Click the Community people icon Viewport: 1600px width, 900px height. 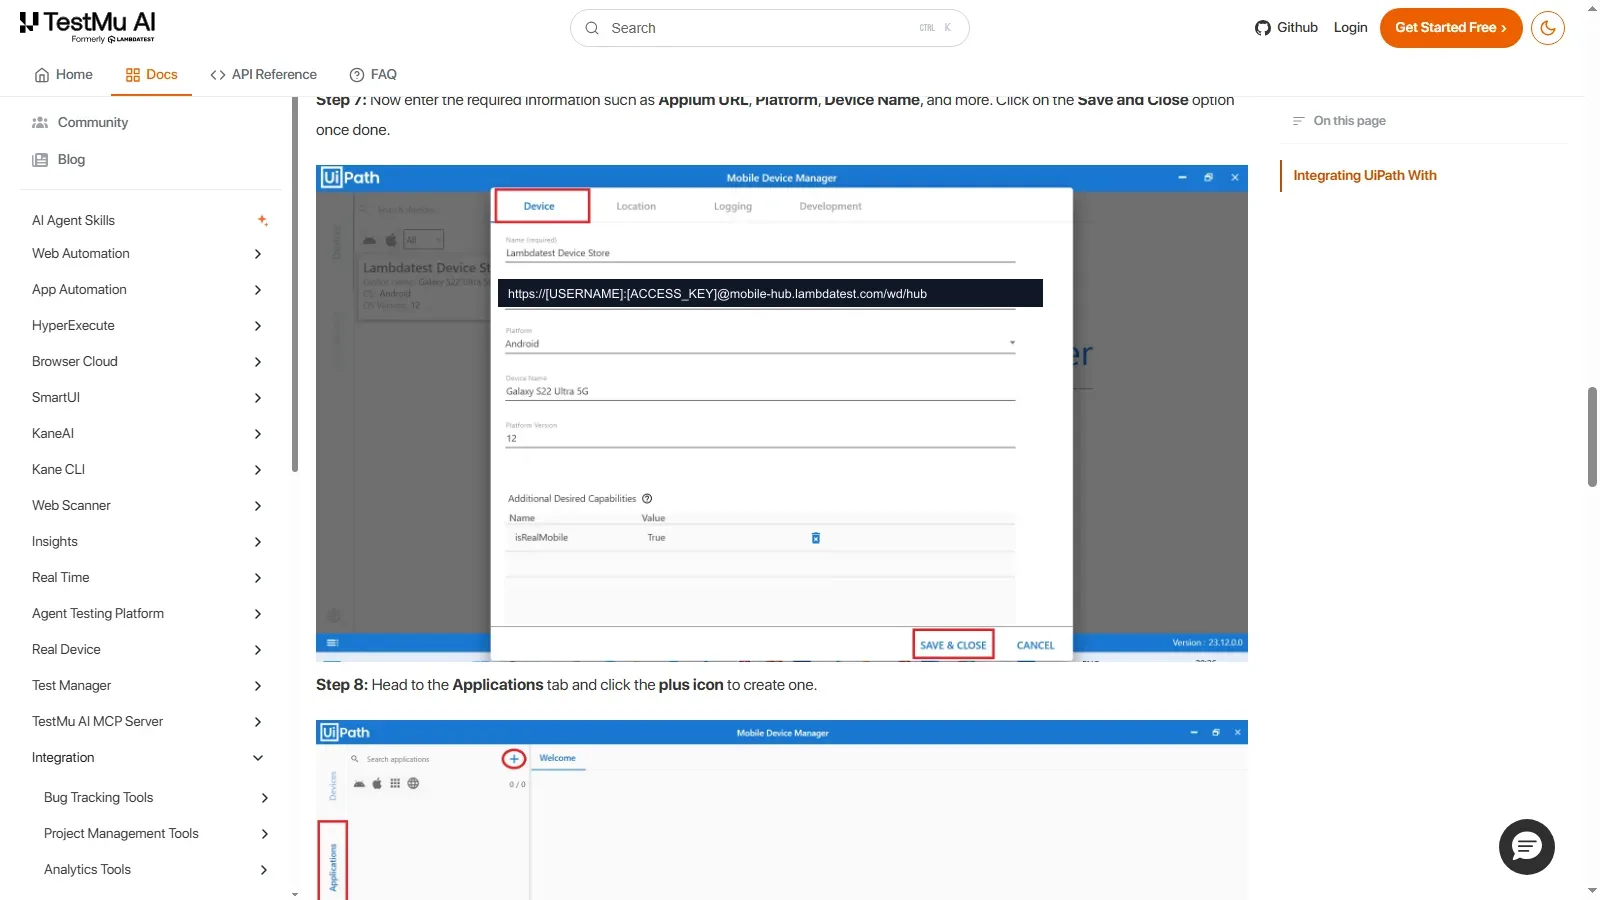[x=40, y=122]
